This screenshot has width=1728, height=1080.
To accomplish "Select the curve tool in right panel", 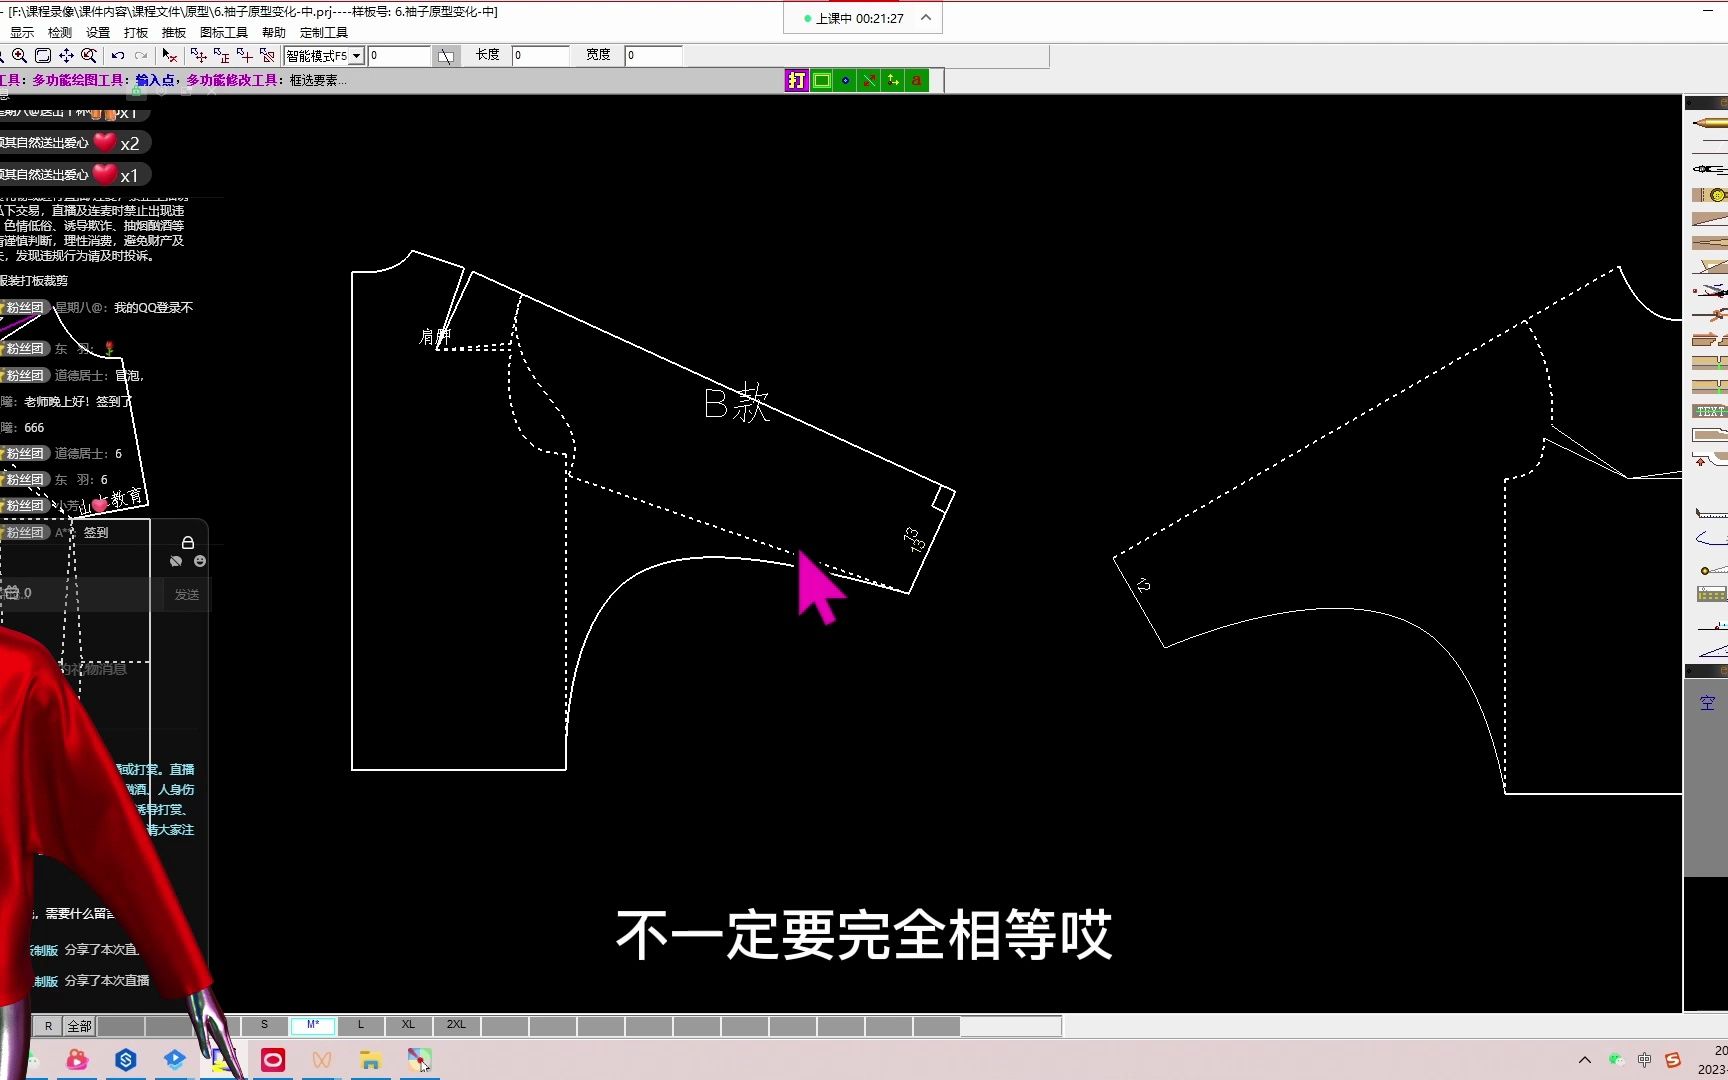I will point(1710,539).
